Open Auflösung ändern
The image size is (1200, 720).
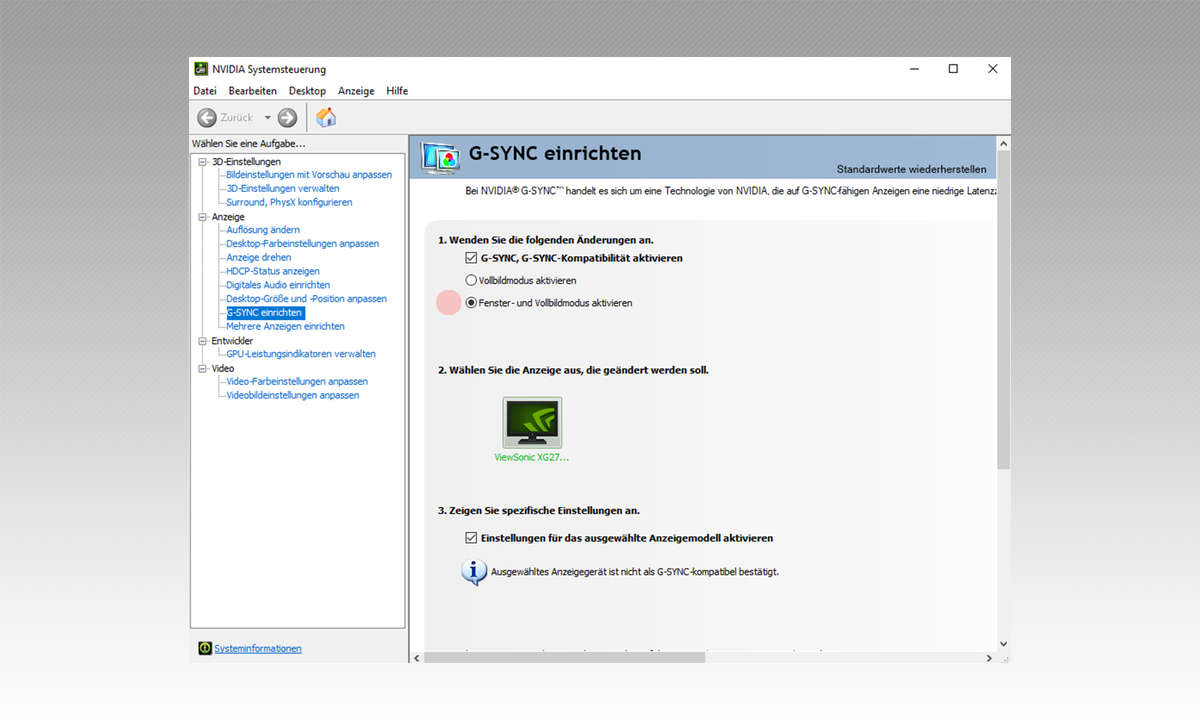[263, 230]
